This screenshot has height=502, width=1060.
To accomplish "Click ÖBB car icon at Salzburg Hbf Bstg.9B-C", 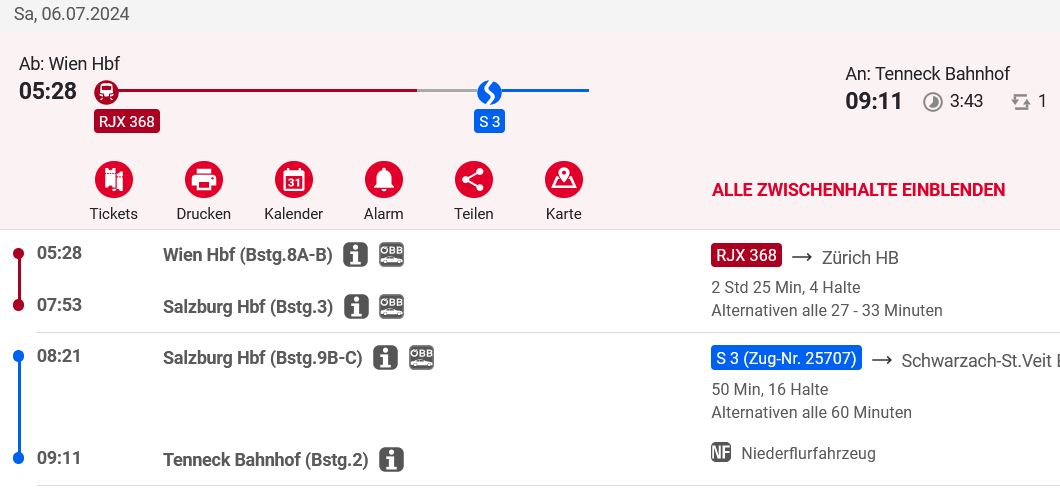I will [x=421, y=357].
